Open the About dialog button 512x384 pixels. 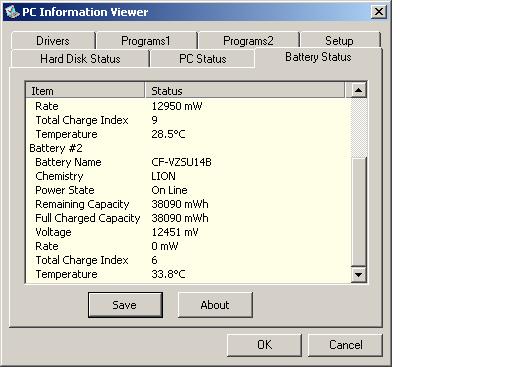pos(215,305)
